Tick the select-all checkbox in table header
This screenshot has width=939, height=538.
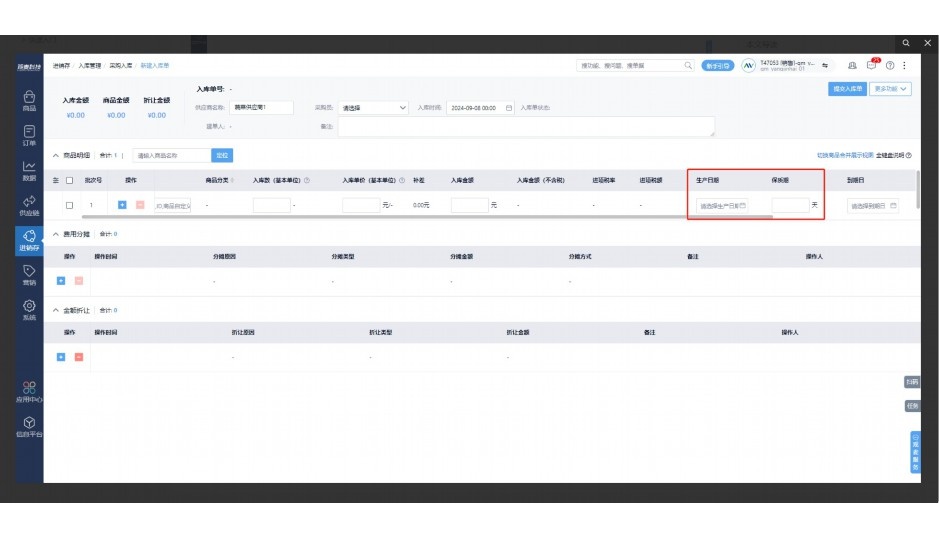pos(70,180)
